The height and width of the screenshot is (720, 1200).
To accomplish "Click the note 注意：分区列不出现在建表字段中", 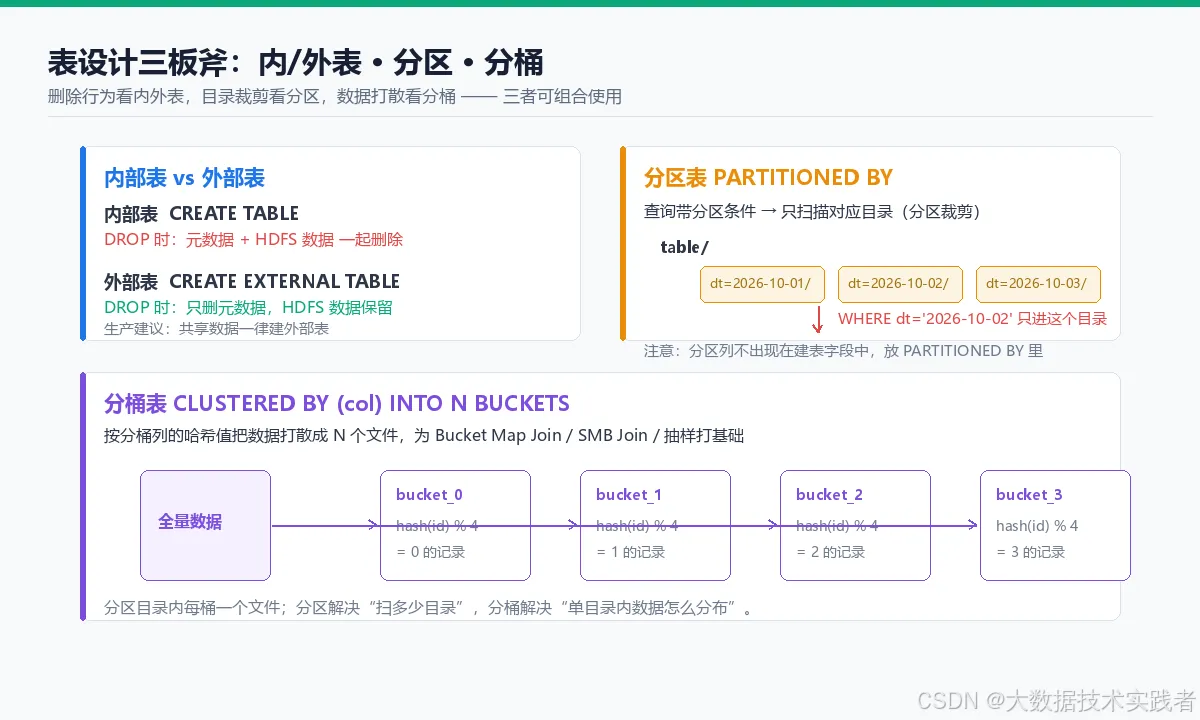I will (x=844, y=351).
